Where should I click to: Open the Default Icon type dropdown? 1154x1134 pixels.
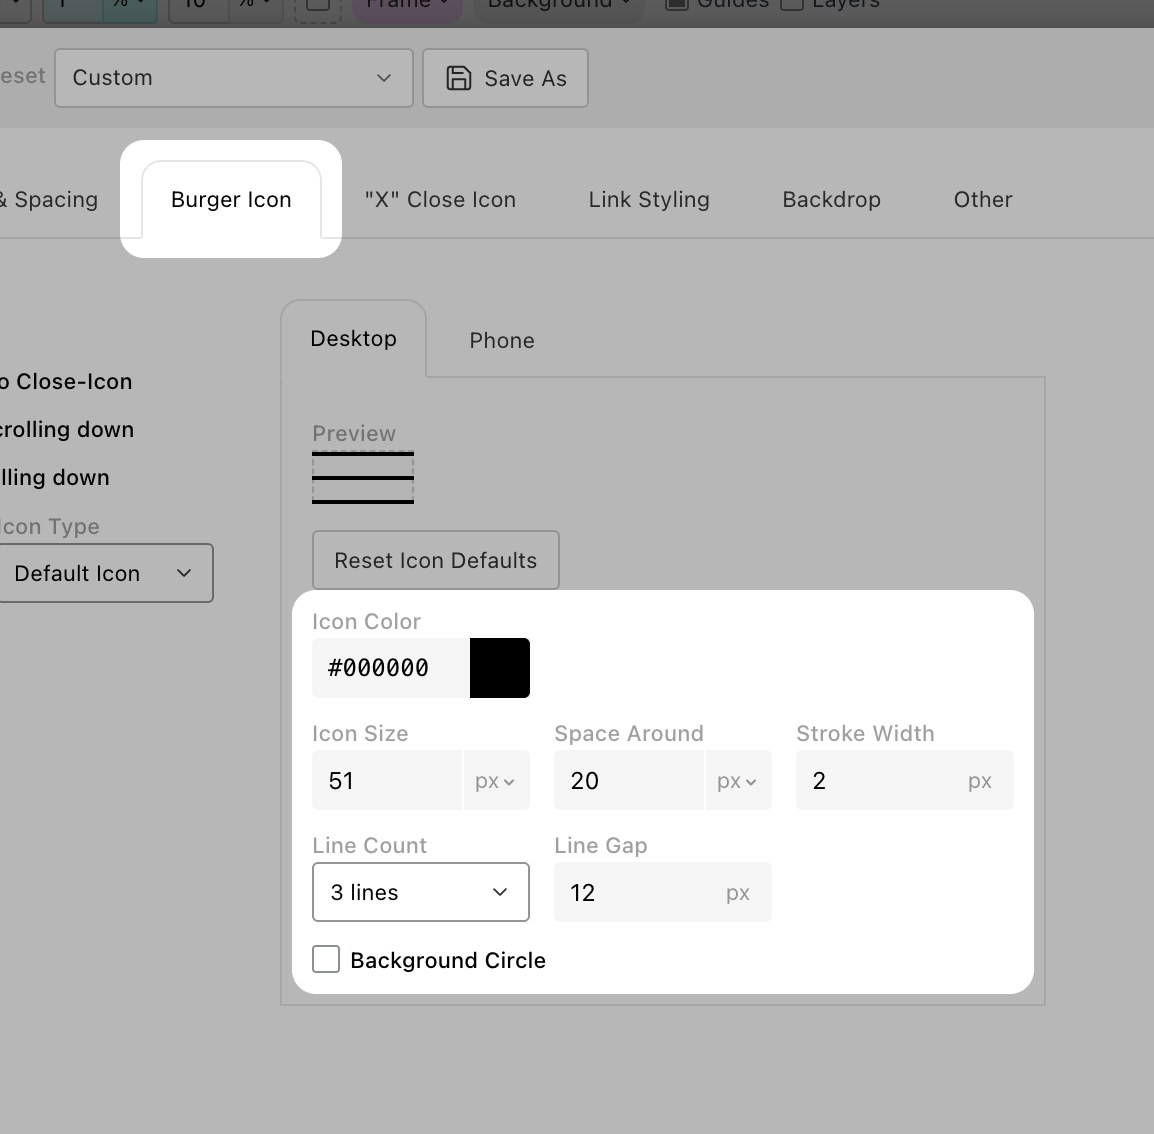105,573
